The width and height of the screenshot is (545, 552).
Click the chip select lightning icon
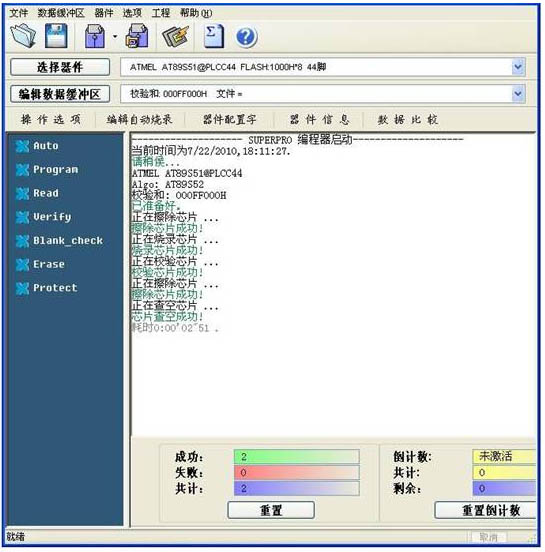click(x=175, y=36)
